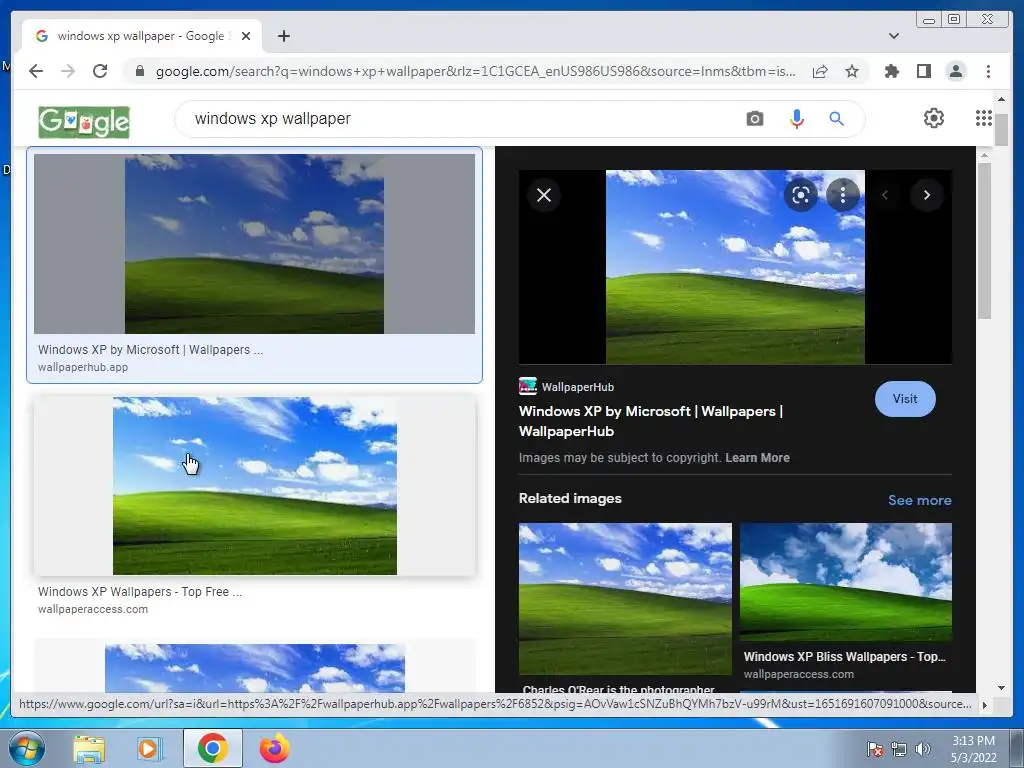Screen dimensions: 1024x768
Task: Open the Learn More copyright link
Action: point(757,458)
